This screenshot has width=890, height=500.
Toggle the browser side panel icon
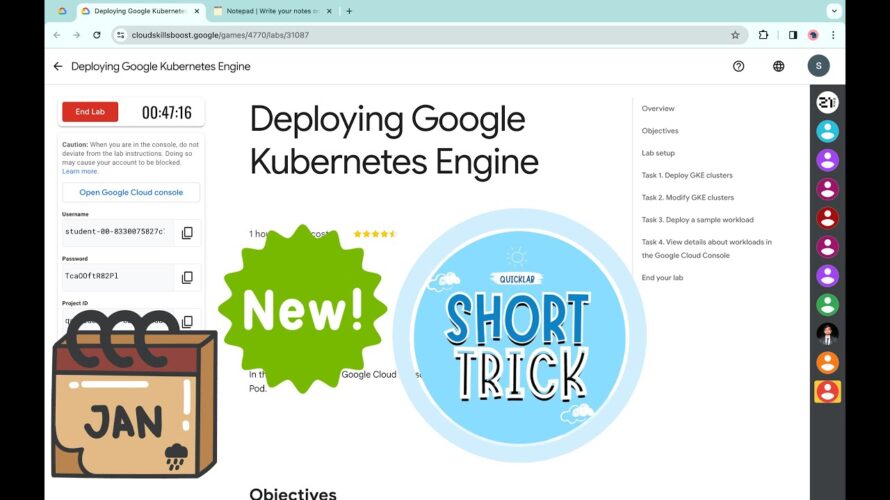pyautogui.click(x=793, y=35)
